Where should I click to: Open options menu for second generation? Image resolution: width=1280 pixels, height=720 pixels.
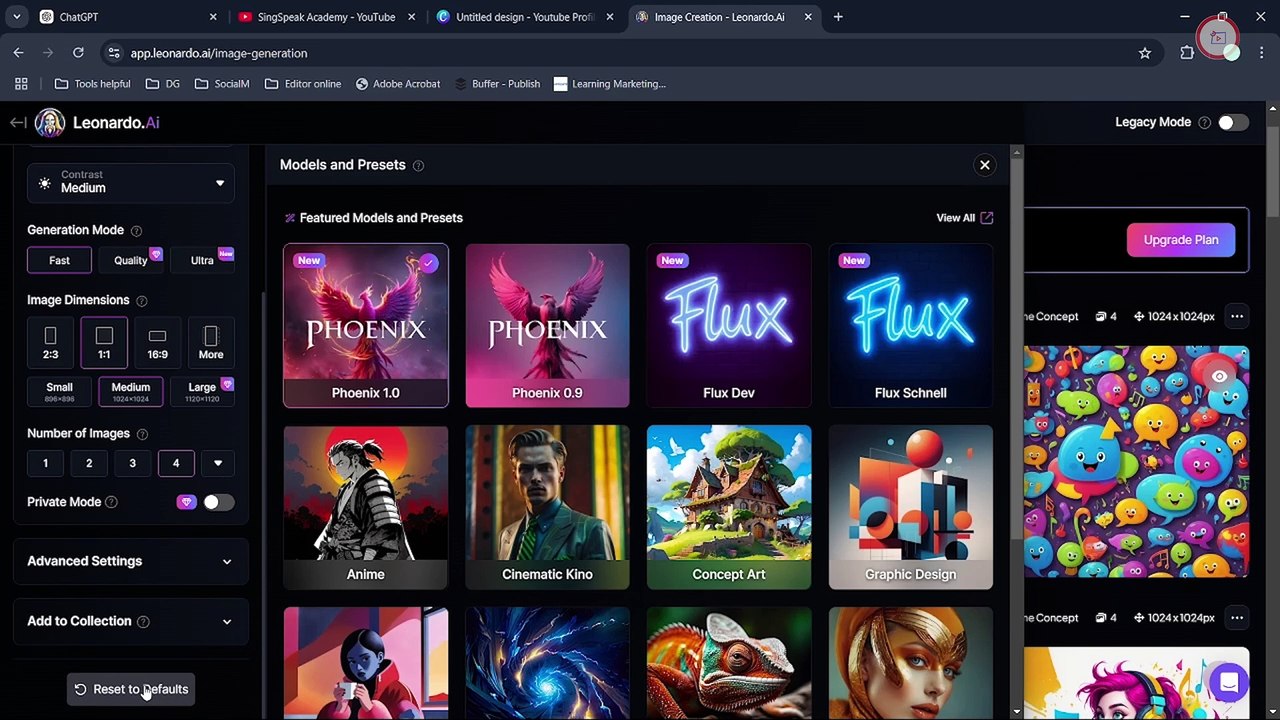[x=1237, y=617]
